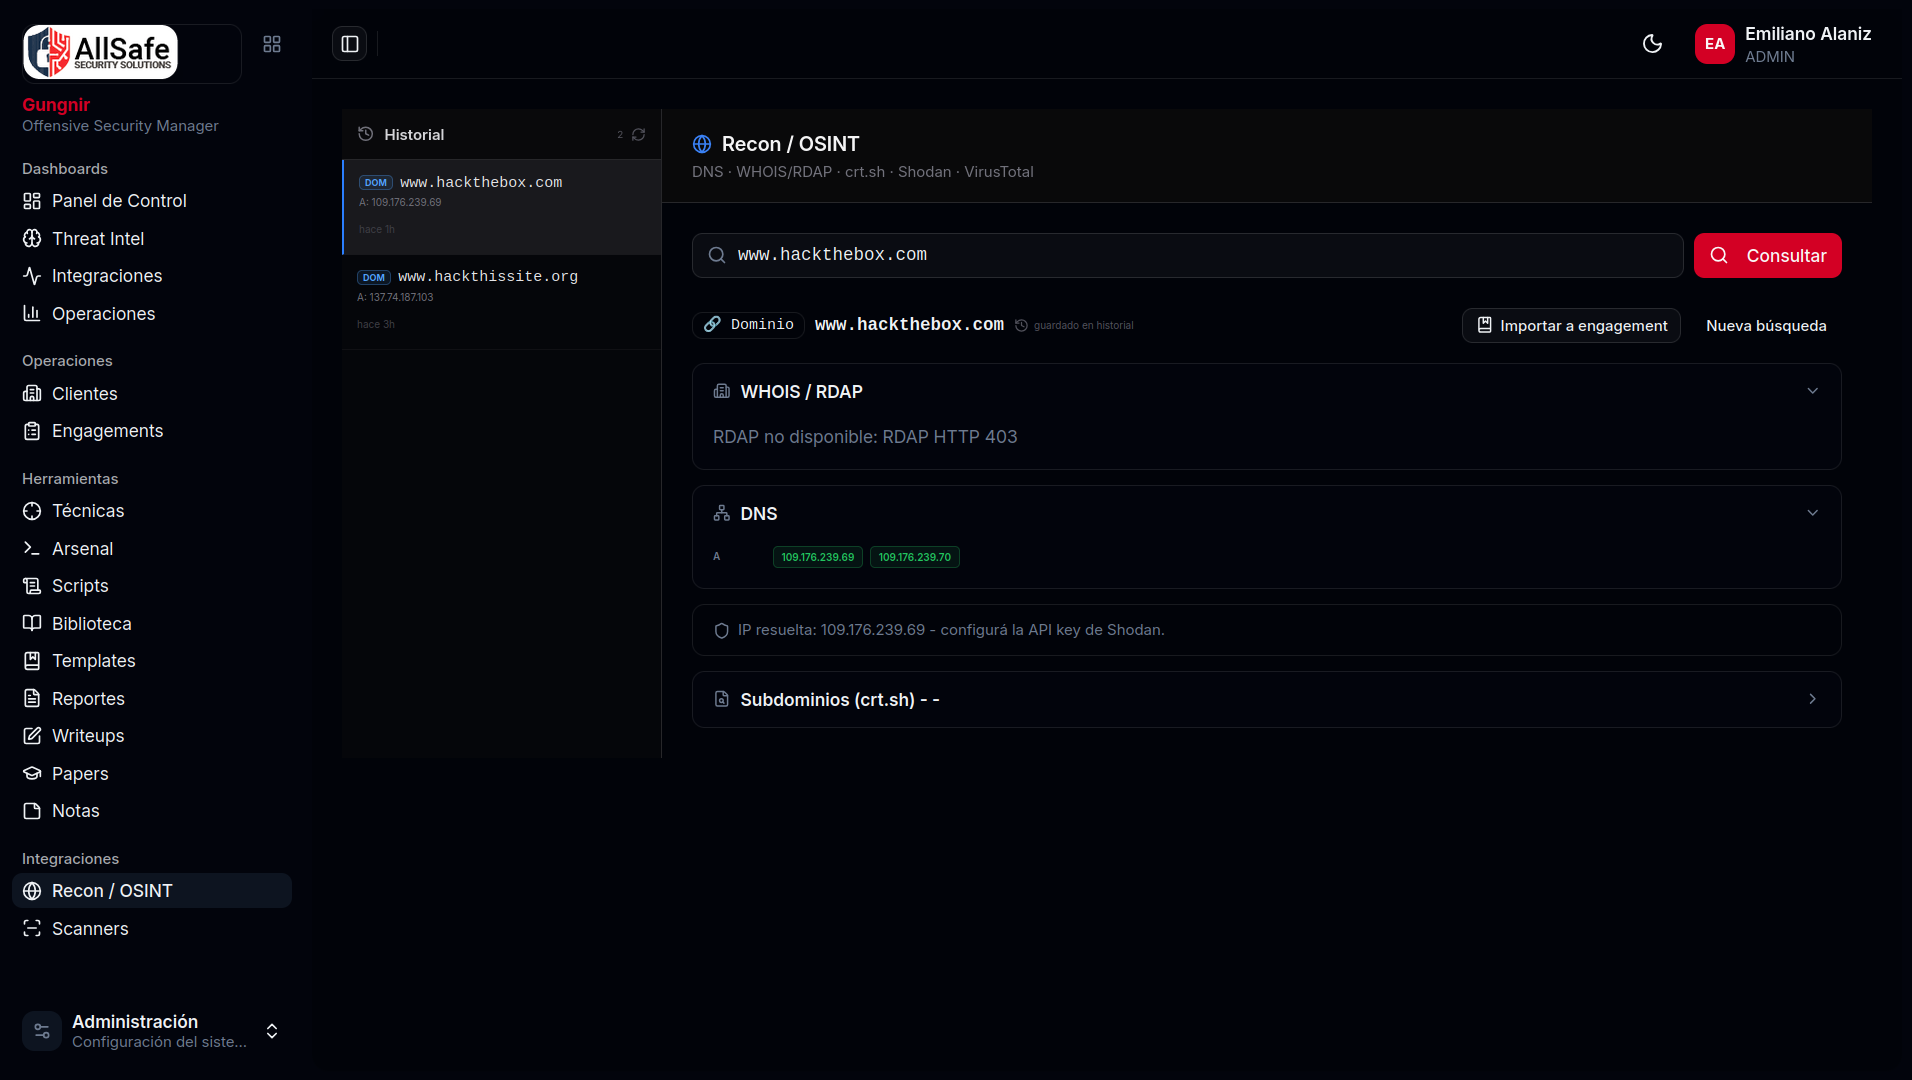The height and width of the screenshot is (1080, 1912).
Task: Click the Reportes document icon
Action: [32, 699]
